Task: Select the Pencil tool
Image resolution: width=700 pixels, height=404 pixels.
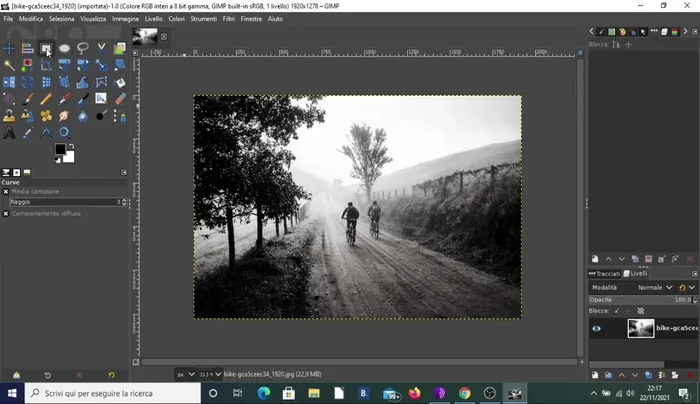Action: (46, 99)
